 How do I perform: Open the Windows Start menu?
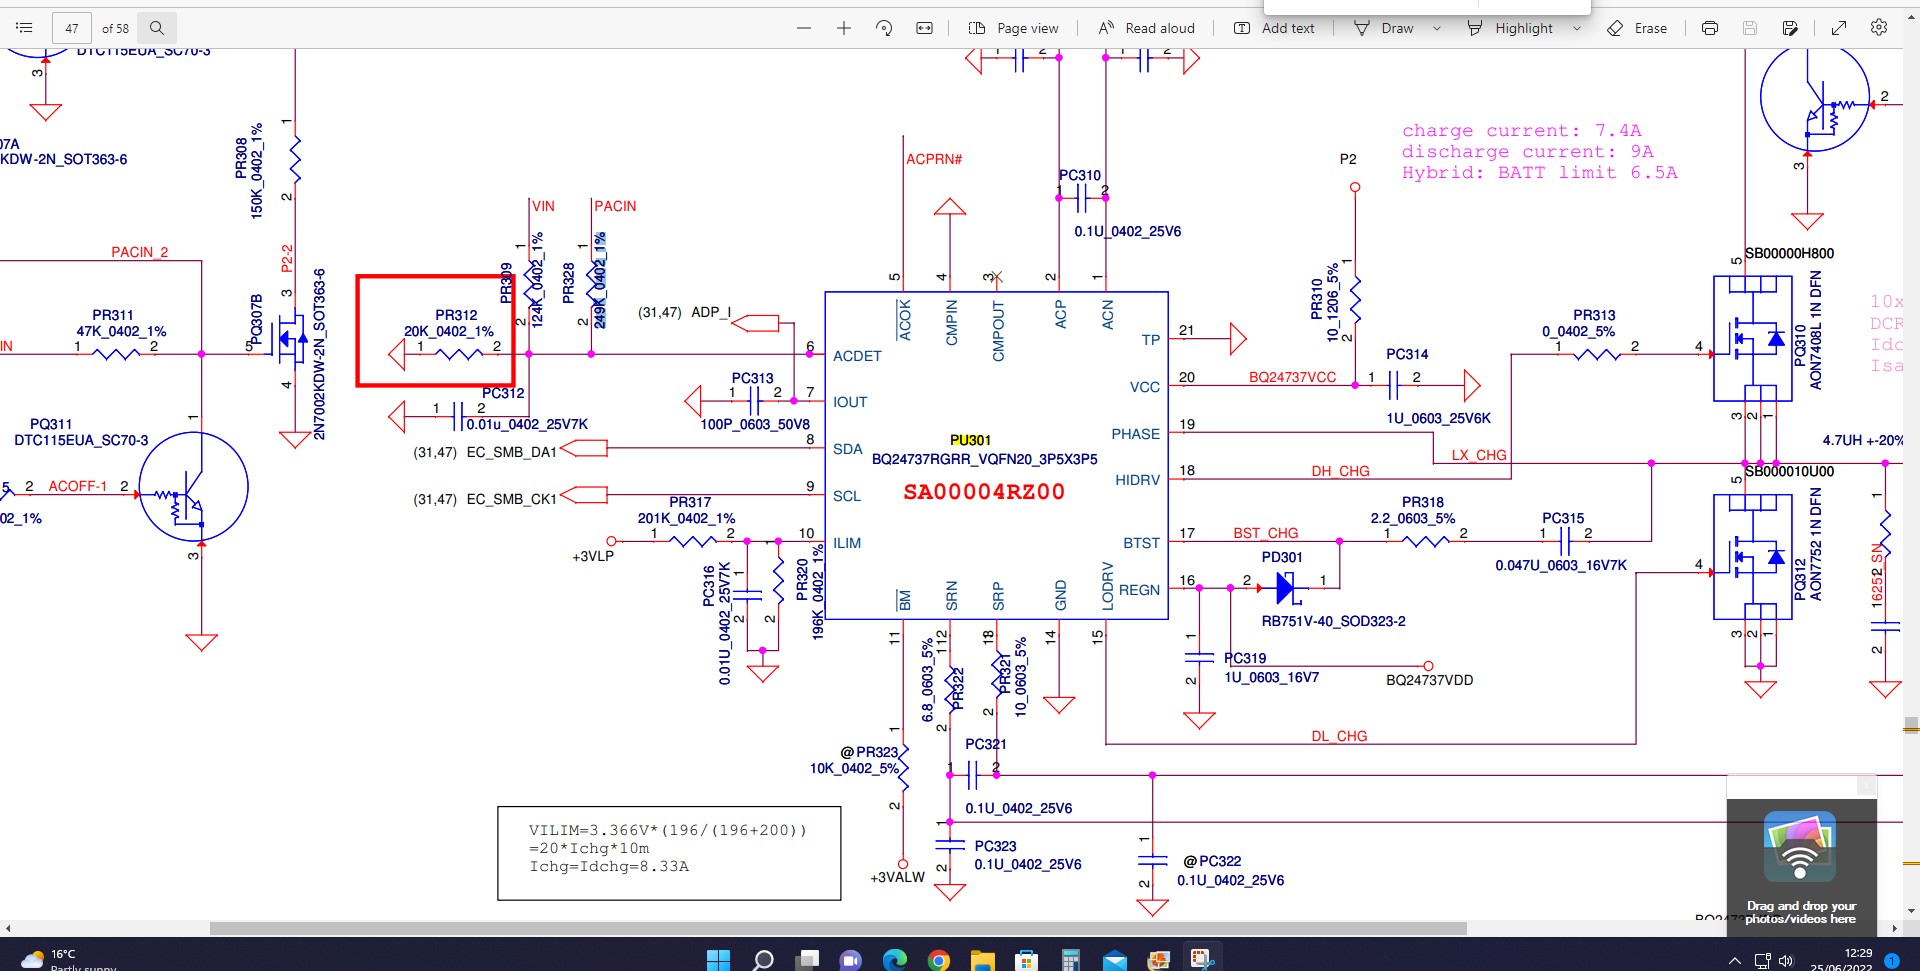coord(718,960)
